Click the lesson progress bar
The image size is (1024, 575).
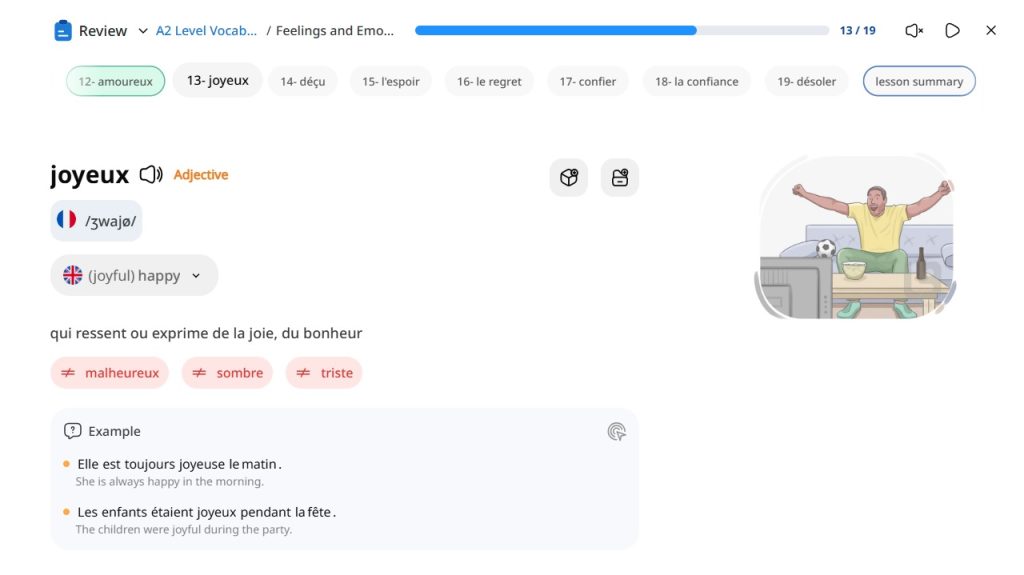pyautogui.click(x=621, y=31)
